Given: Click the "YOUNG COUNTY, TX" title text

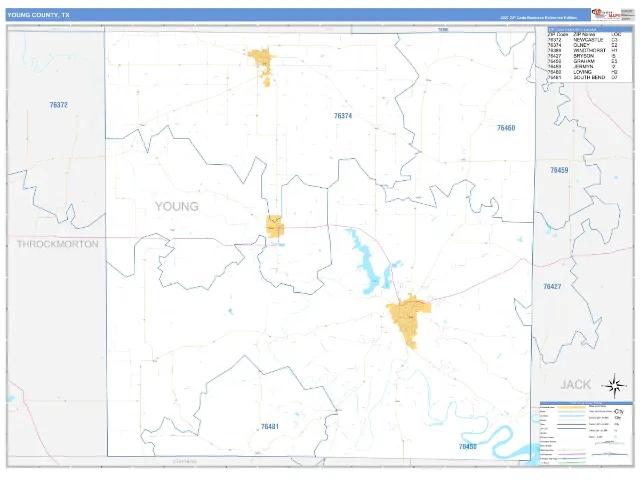Looking at the screenshot, I should pyautogui.click(x=38, y=15).
